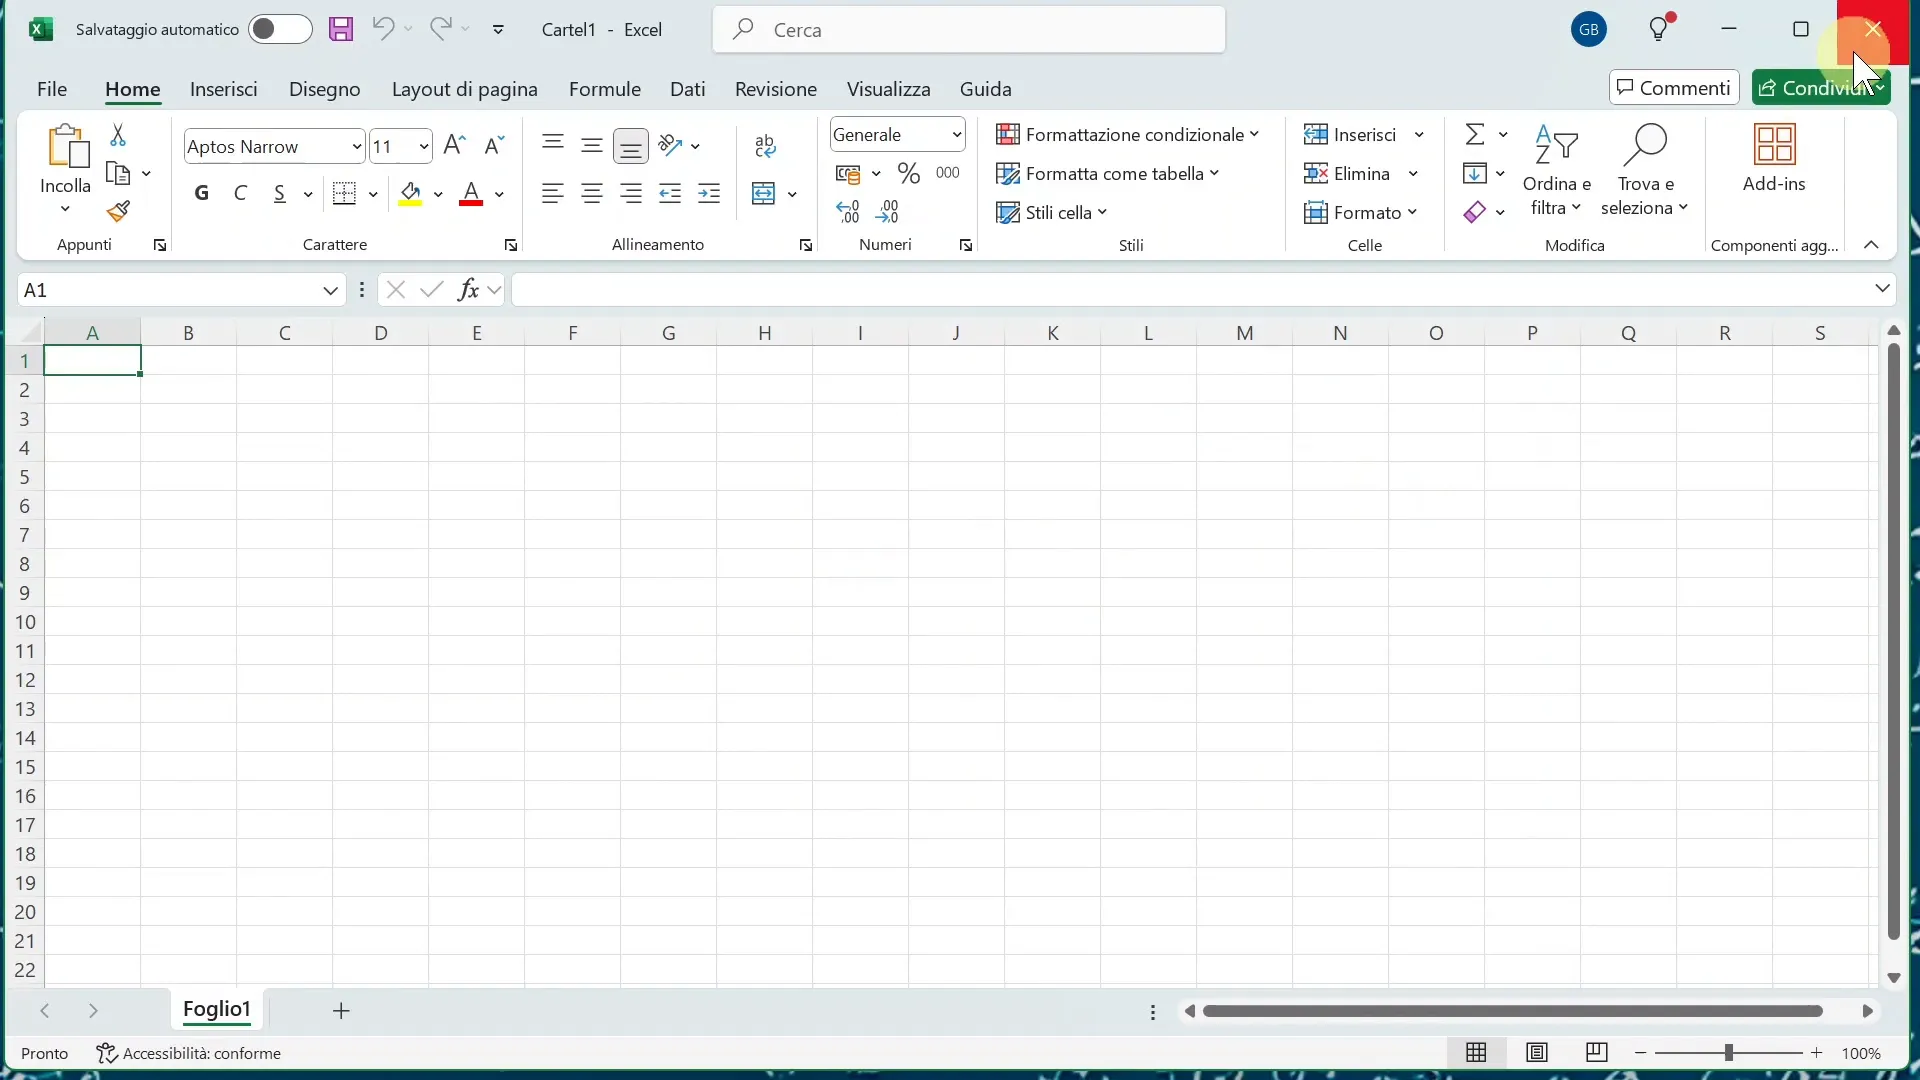Toggle align text right

click(632, 194)
